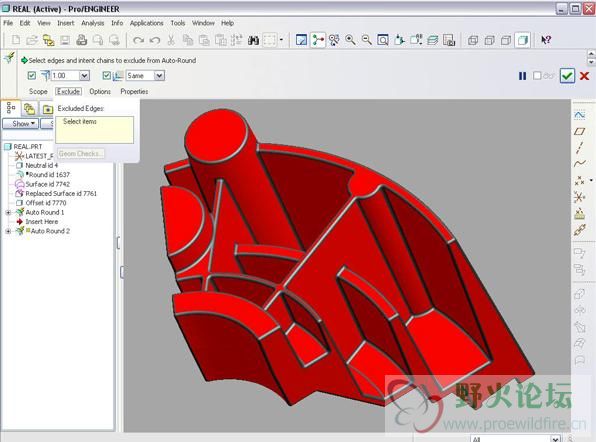
Task: Open the Properties tab
Action: pyautogui.click(x=134, y=92)
